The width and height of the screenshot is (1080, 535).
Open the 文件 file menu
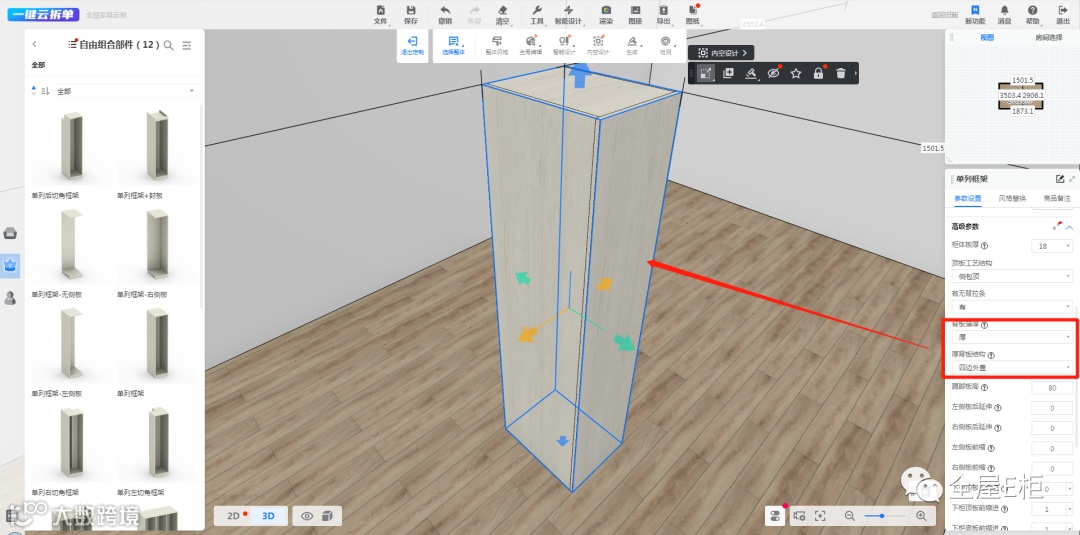tap(380, 14)
